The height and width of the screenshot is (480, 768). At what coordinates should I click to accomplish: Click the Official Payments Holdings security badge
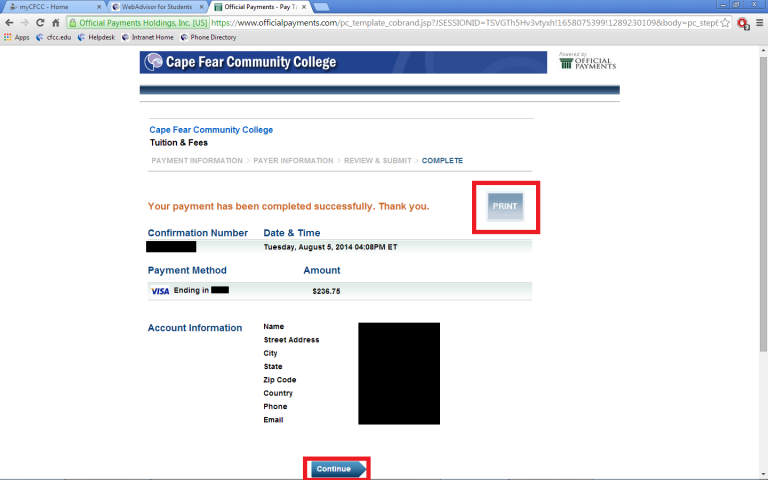[138, 23]
